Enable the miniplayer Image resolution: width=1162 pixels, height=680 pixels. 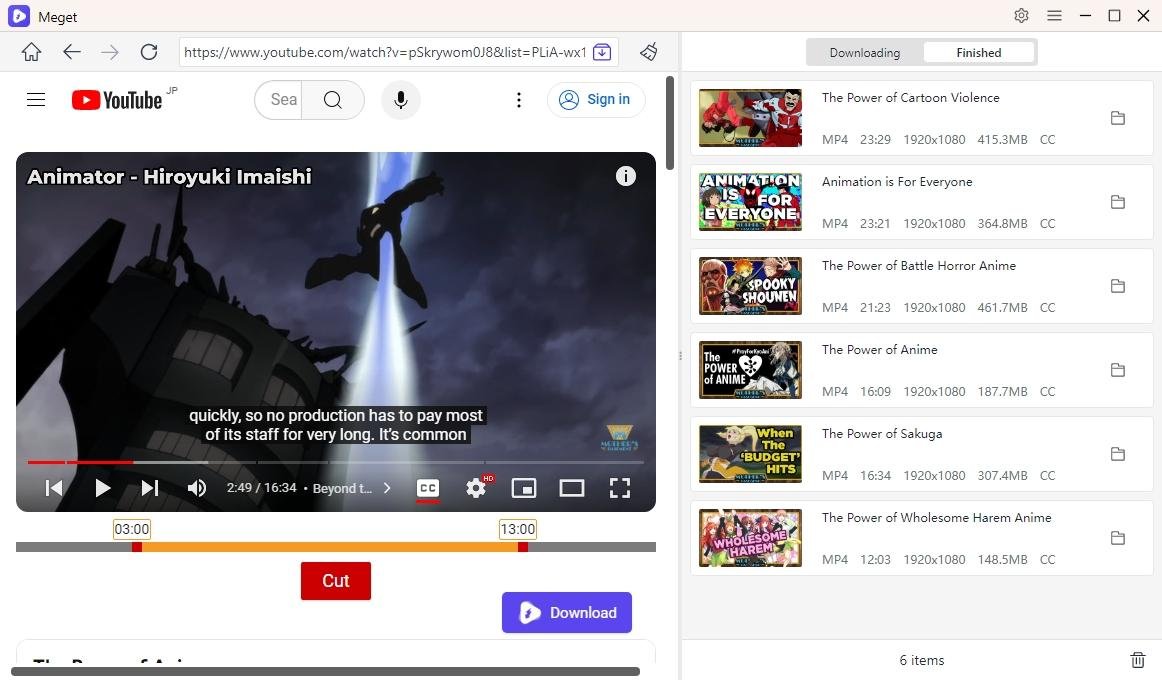[x=524, y=487]
